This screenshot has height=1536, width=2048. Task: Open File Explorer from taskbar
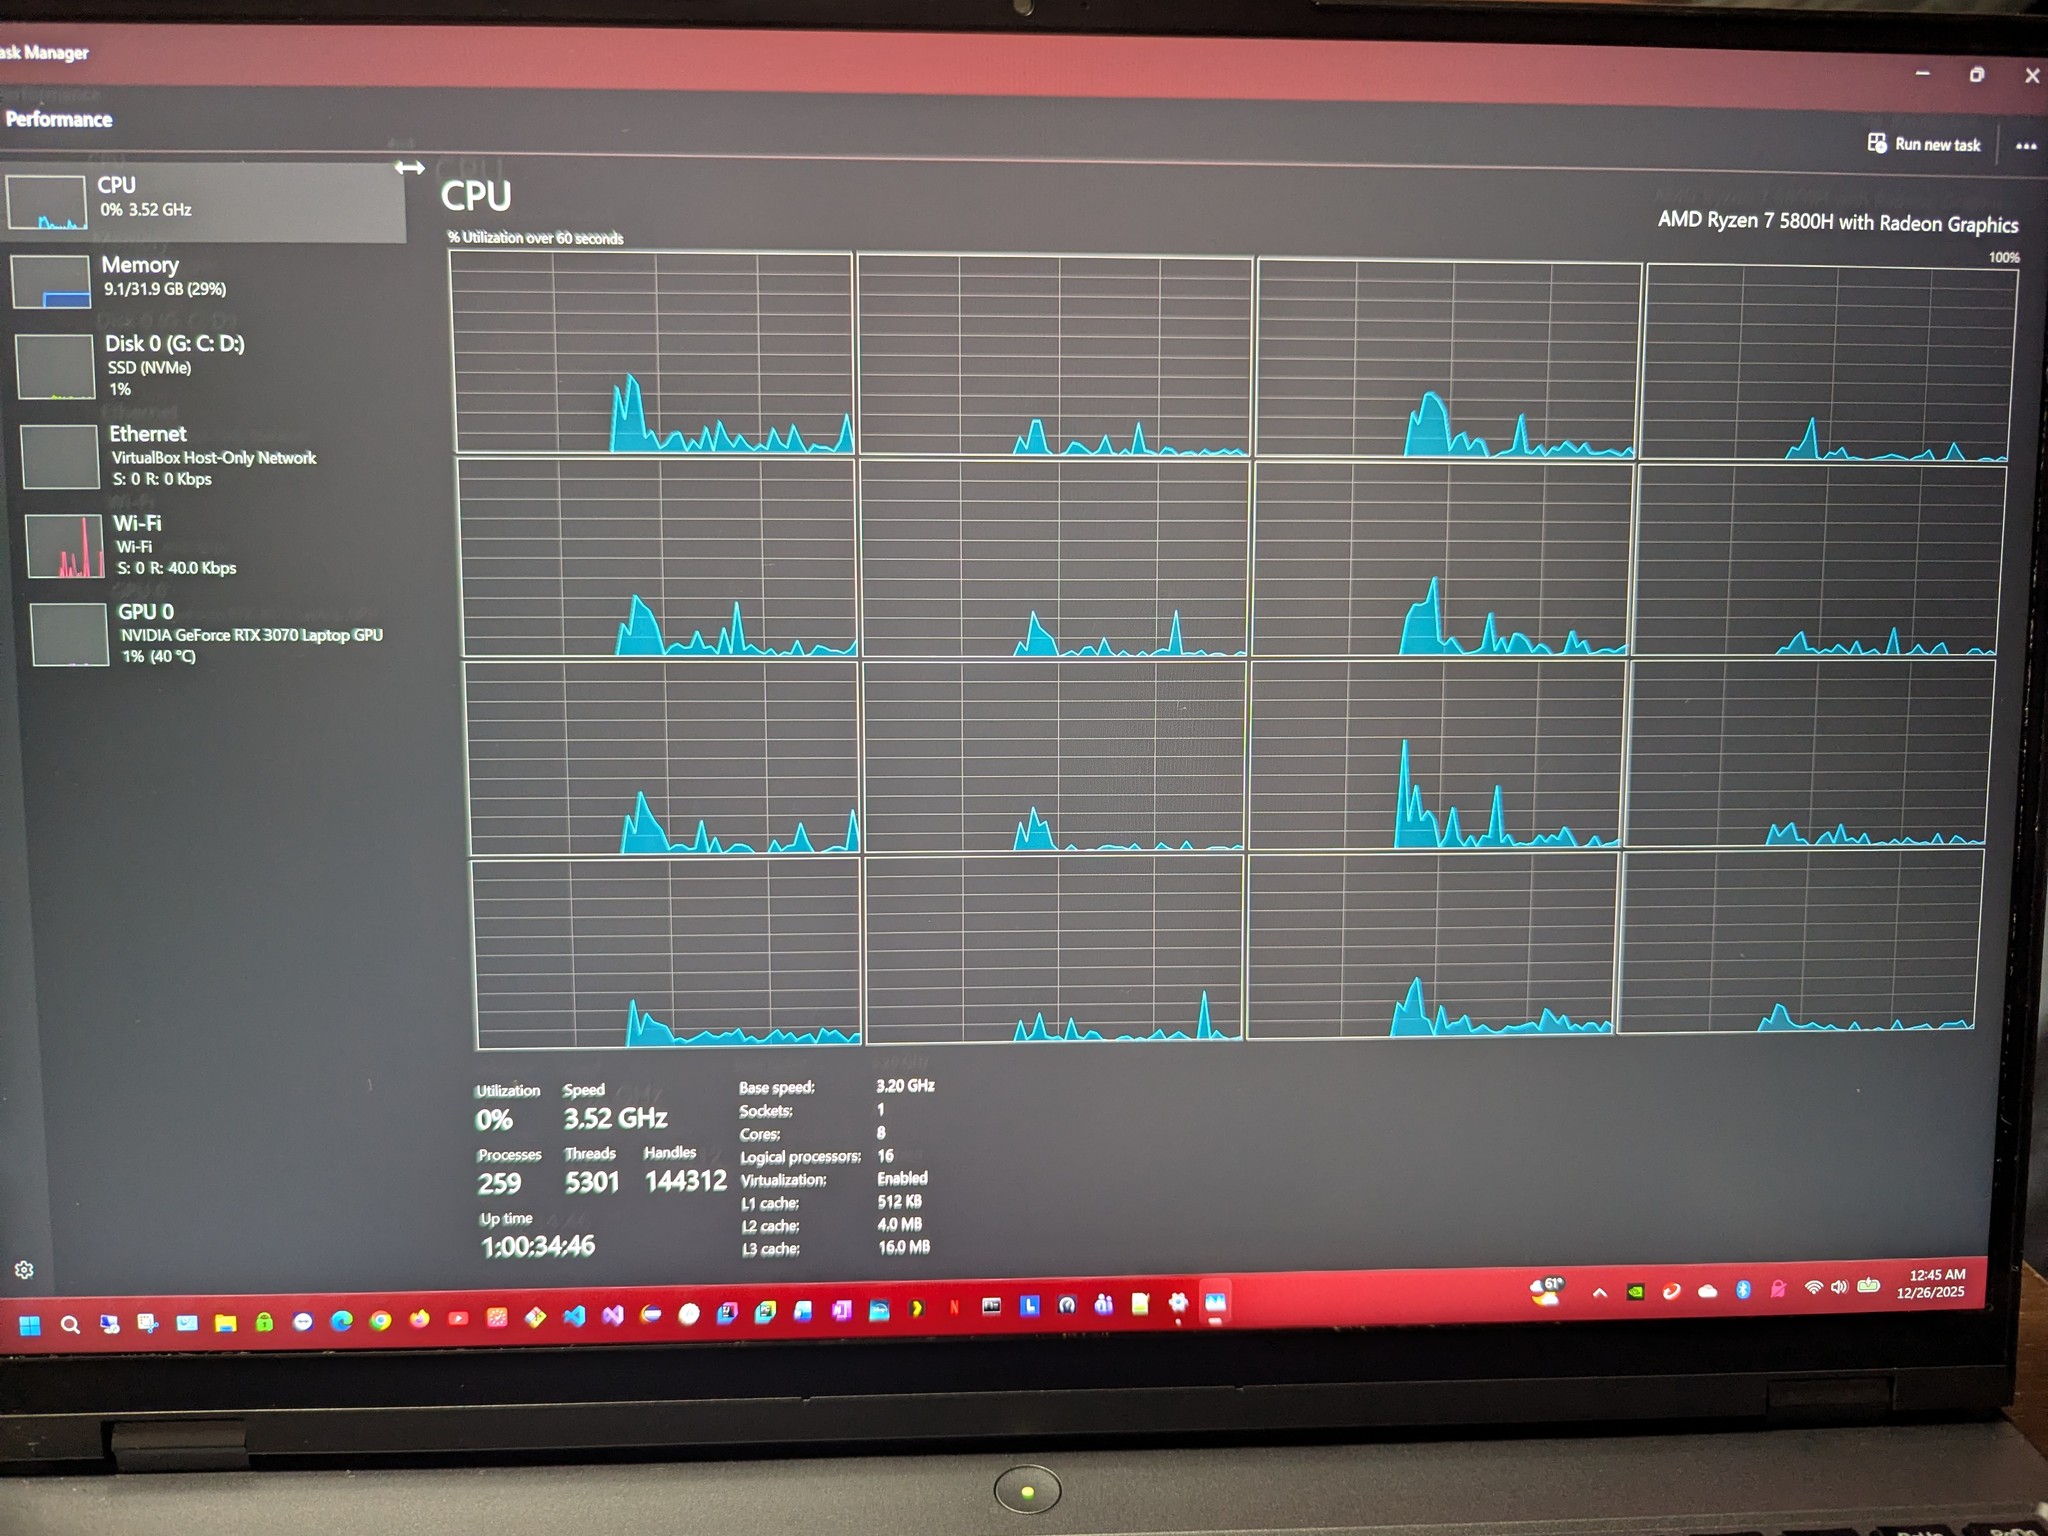click(x=225, y=1323)
